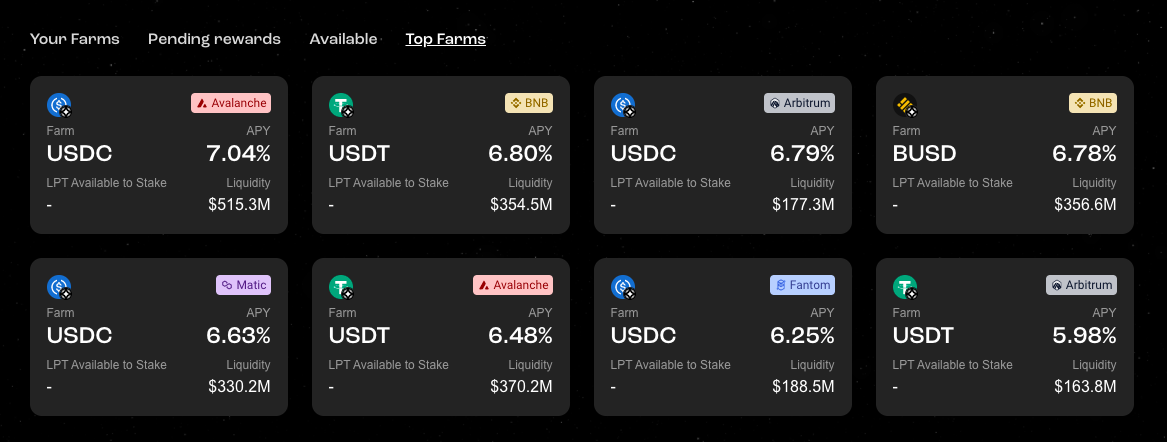
Task: Select the Available tab
Action: point(343,39)
